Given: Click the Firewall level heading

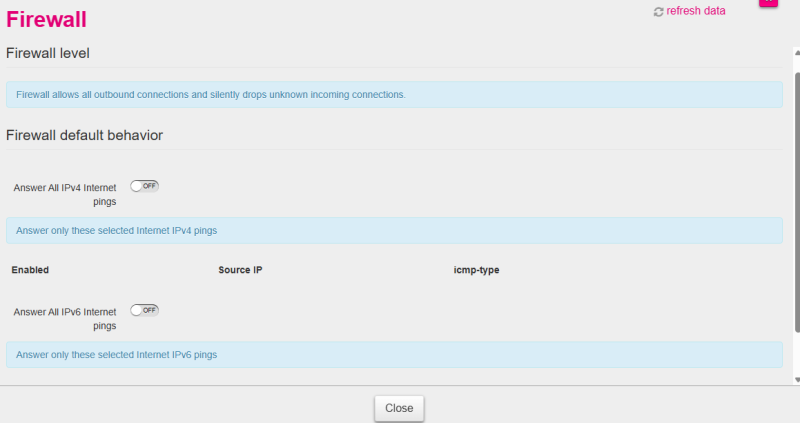Looking at the screenshot, I should click(48, 53).
